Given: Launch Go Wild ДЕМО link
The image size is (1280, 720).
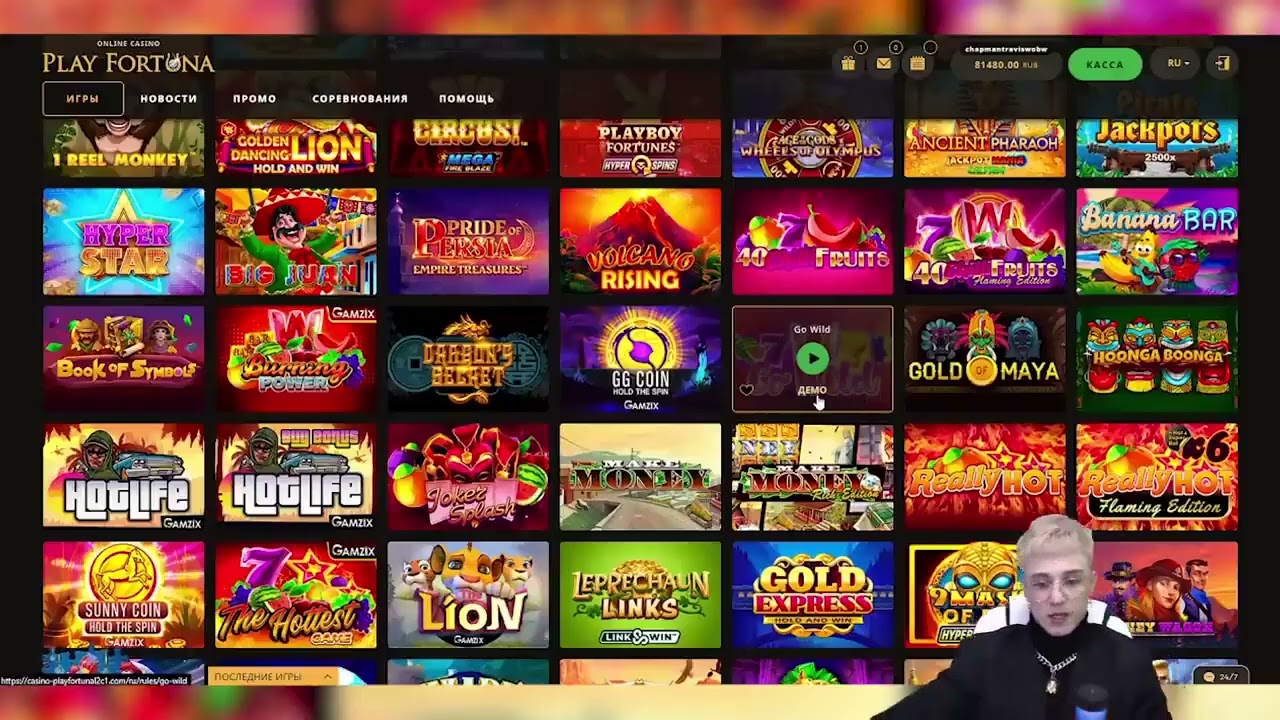Looking at the screenshot, I should pos(812,390).
